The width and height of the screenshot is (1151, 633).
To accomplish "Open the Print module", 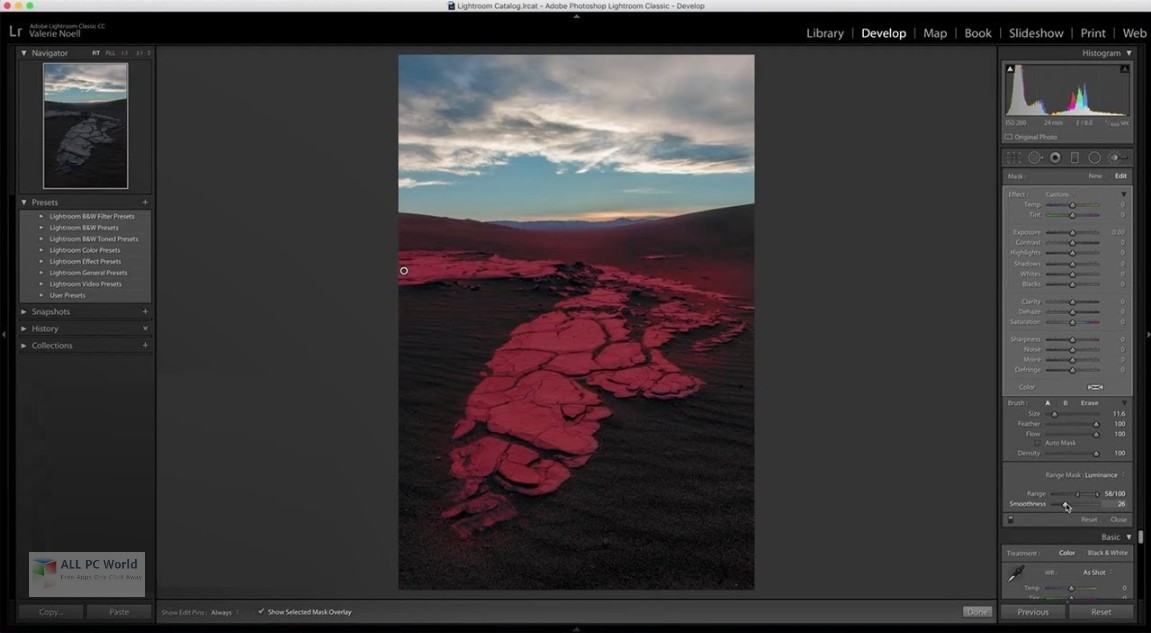I will 1092,33.
